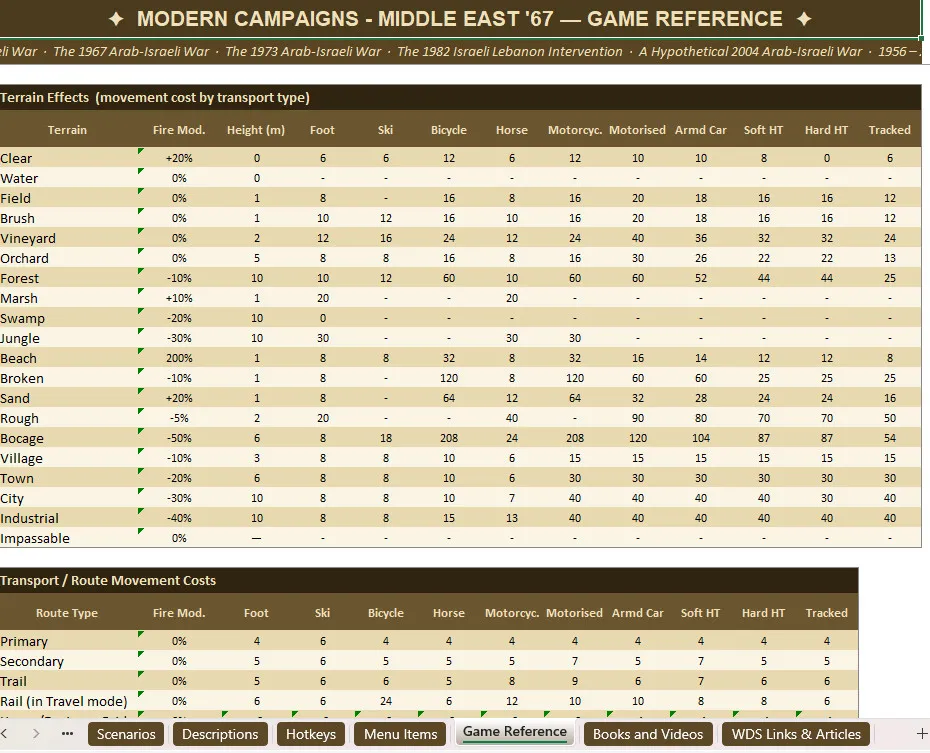Select the Trail route row label
Image resolution: width=930 pixels, height=753 pixels.
point(69,681)
